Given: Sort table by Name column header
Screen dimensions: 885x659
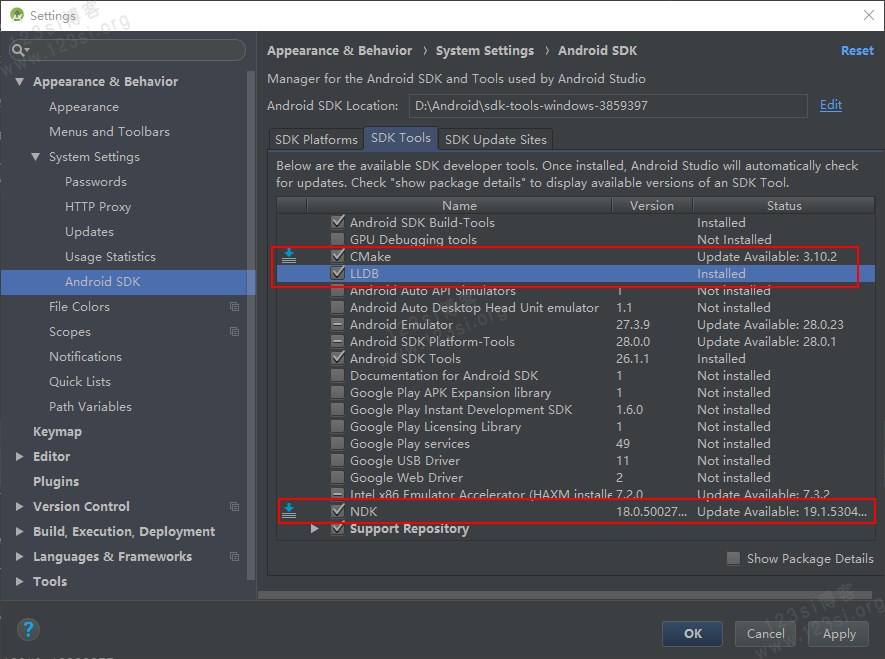Looking at the screenshot, I should (459, 205).
